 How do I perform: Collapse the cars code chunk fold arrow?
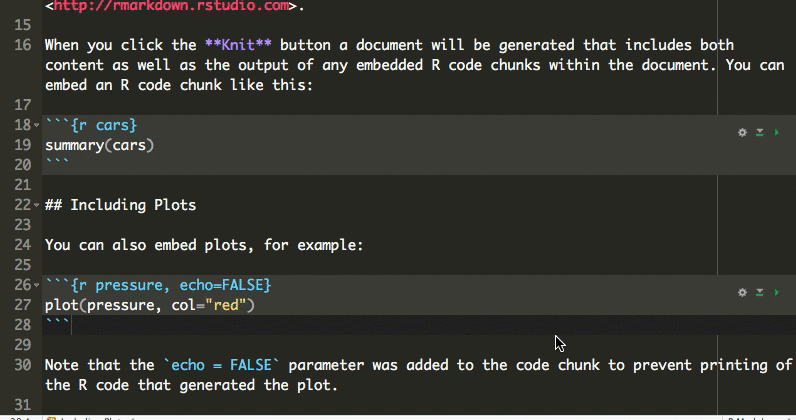37,125
